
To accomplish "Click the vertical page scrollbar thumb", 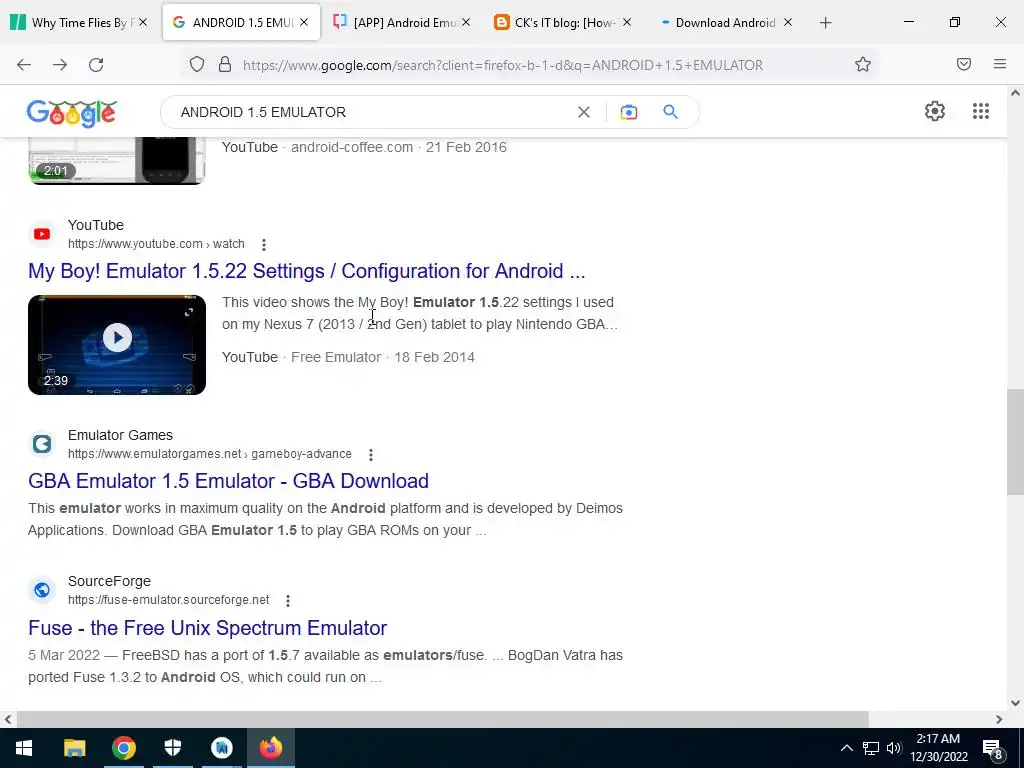I will tap(1015, 442).
